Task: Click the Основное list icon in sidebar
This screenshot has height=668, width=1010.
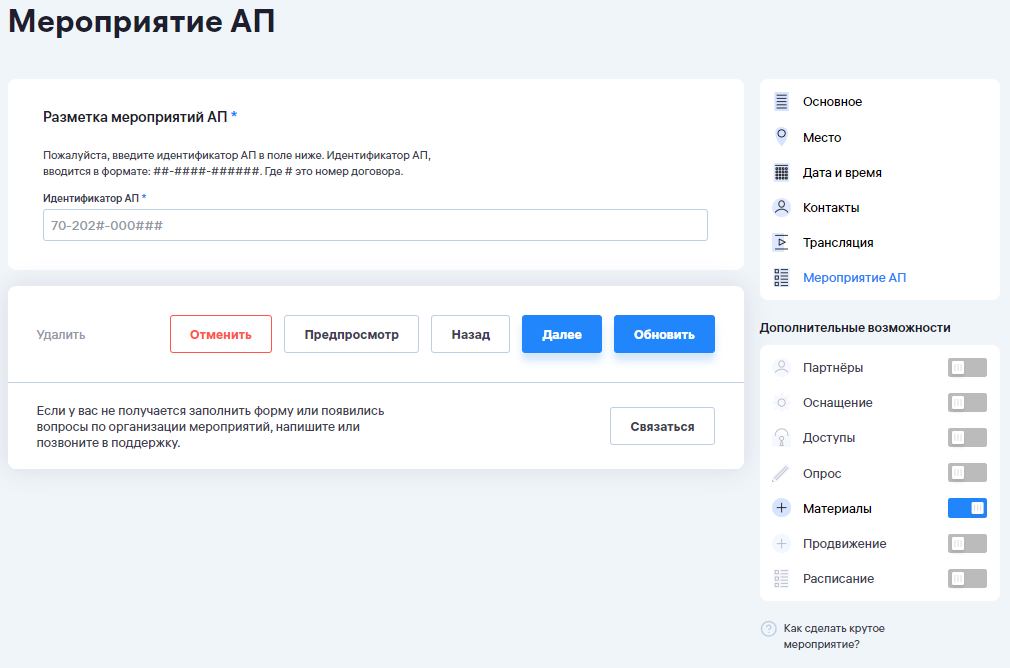Action: click(x=781, y=102)
